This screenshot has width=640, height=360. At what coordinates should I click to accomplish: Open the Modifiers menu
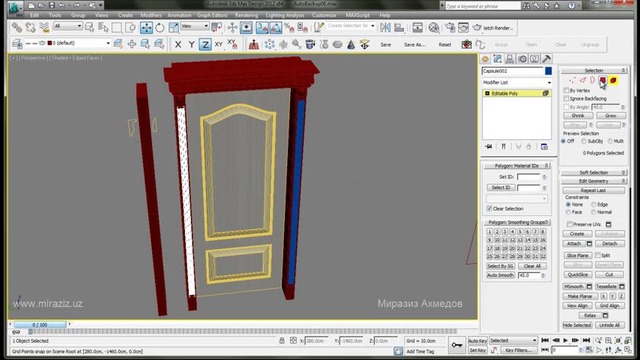pyautogui.click(x=151, y=15)
